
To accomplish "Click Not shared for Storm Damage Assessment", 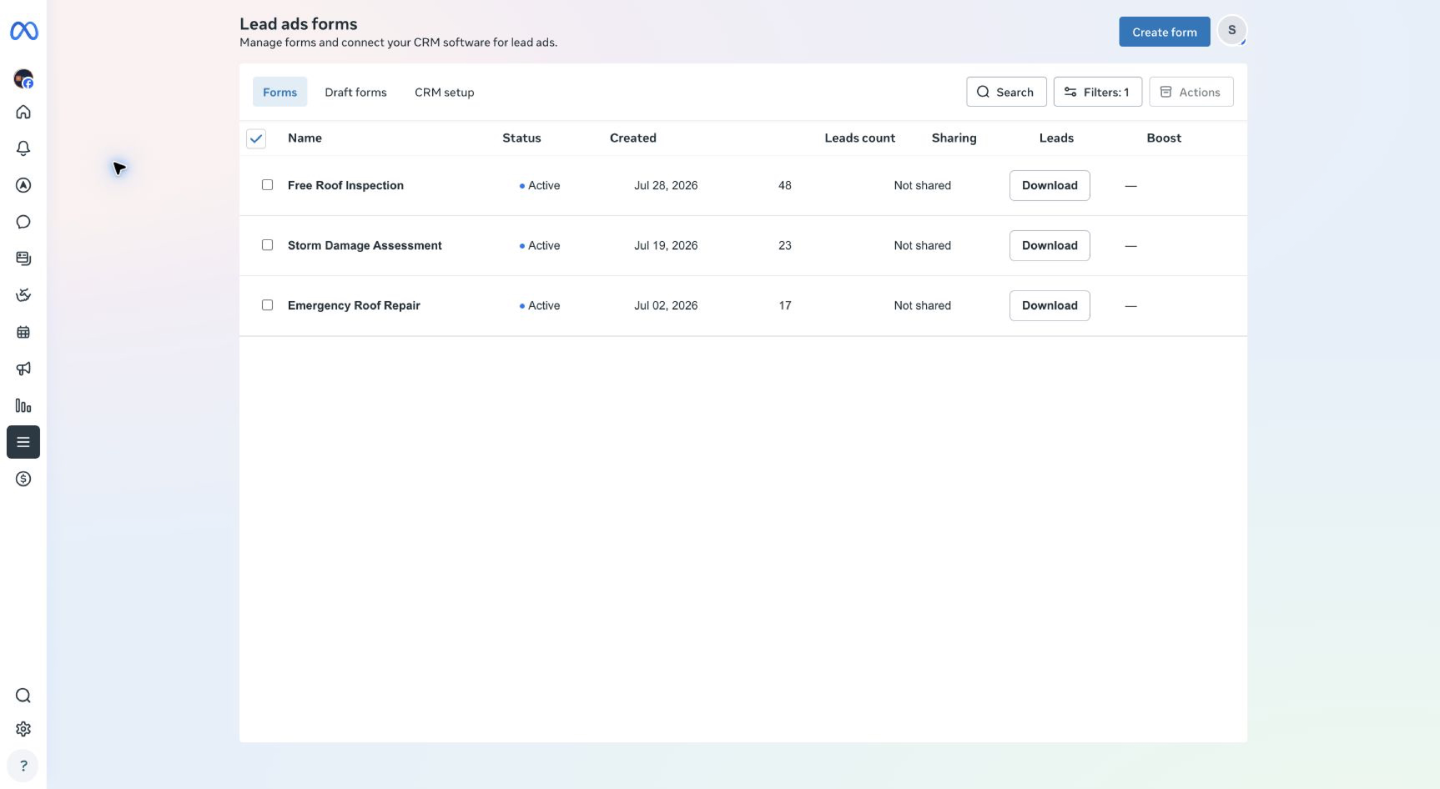I will [922, 245].
